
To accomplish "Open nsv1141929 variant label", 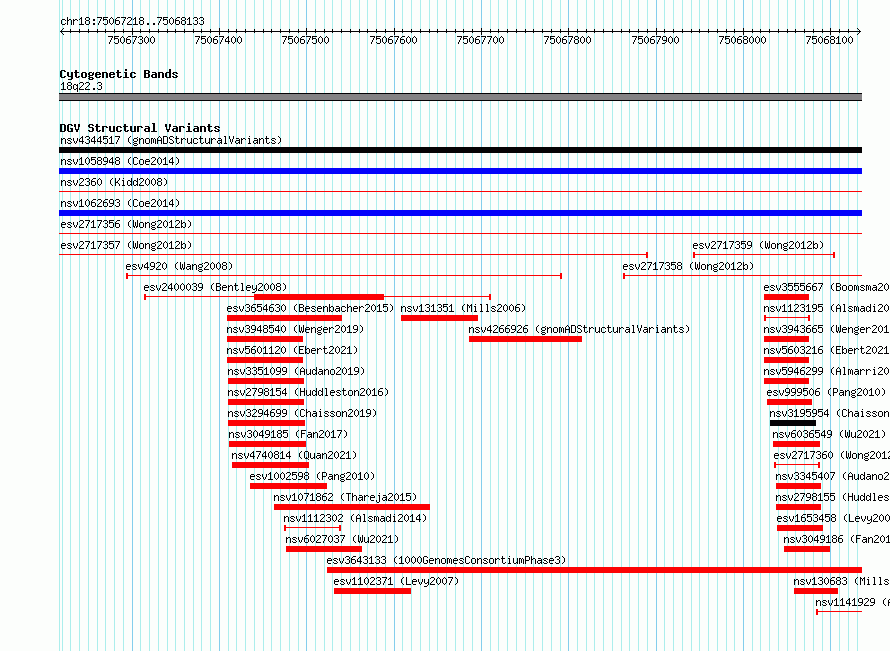I will click(853, 602).
